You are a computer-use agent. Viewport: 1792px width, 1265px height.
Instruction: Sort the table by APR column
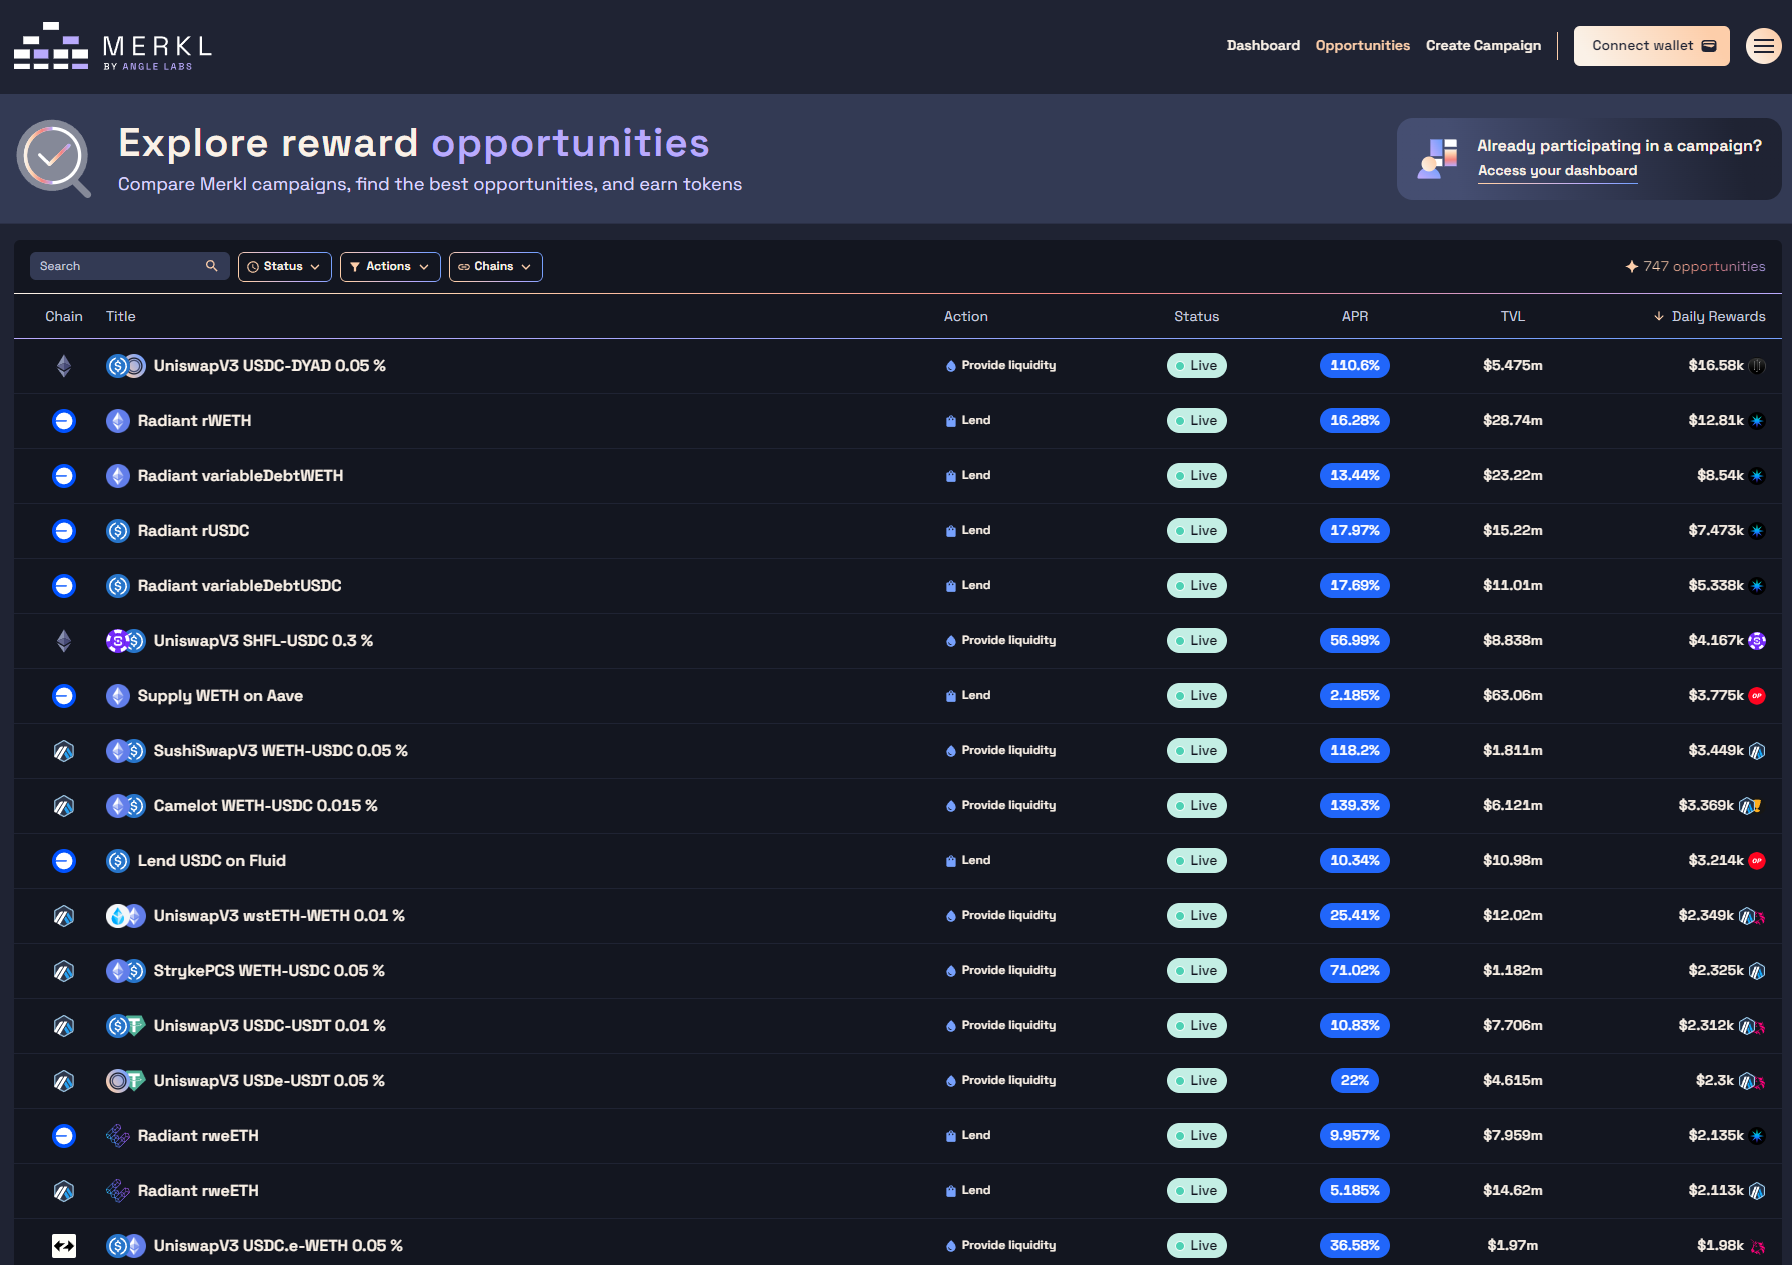click(x=1355, y=316)
